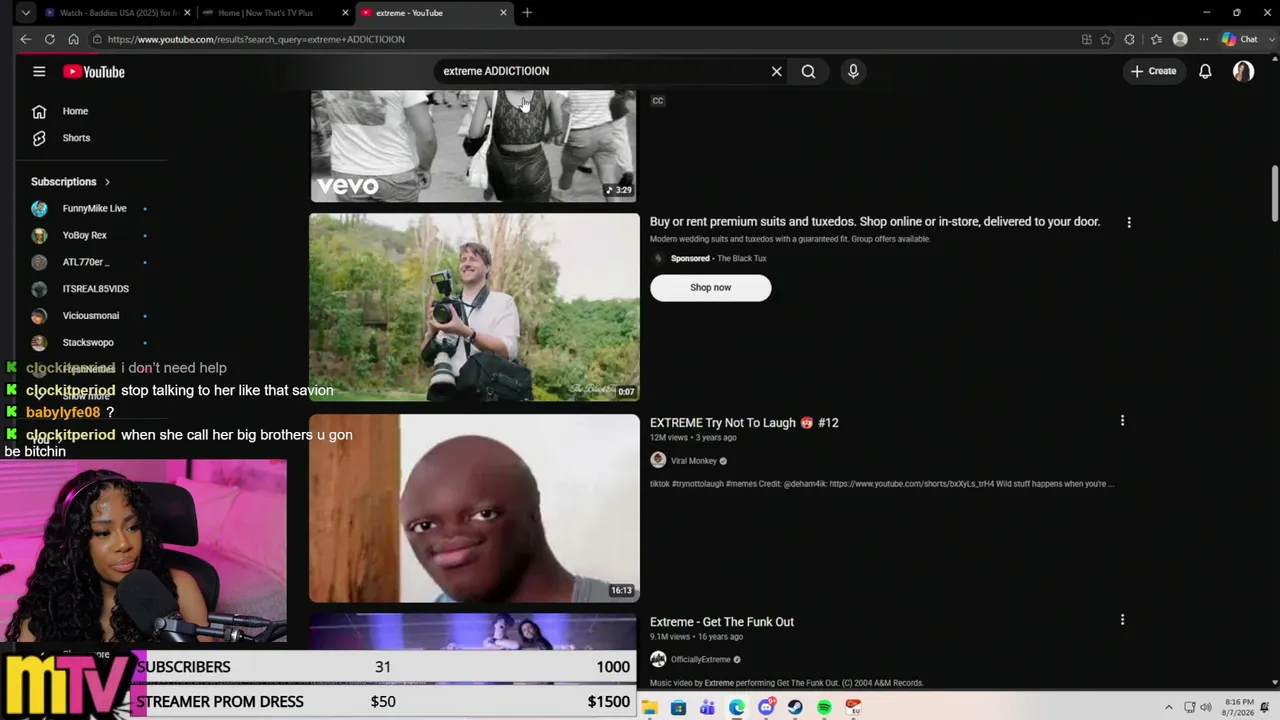1280x720 pixels.
Task: Open EXTREME Try Not To Laugh #12 title
Action: click(744, 423)
